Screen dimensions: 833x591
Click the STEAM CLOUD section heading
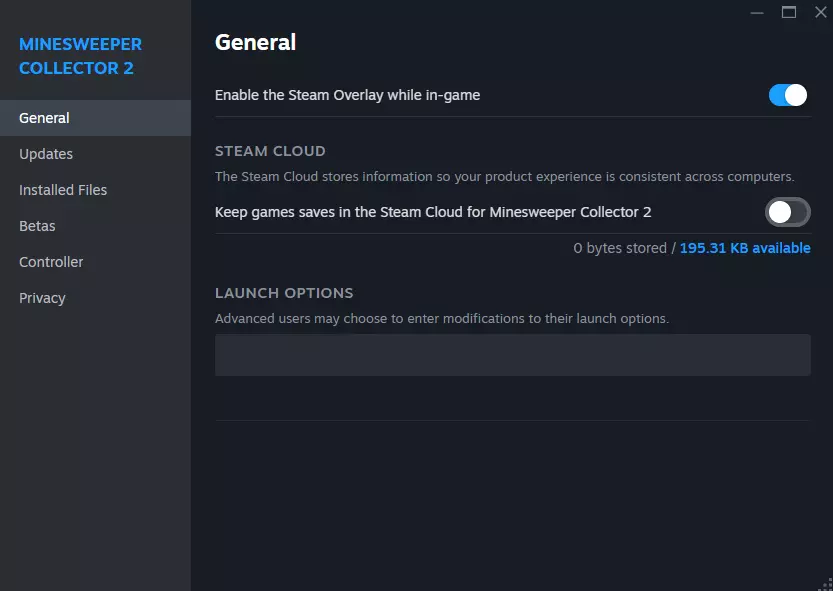tap(270, 151)
